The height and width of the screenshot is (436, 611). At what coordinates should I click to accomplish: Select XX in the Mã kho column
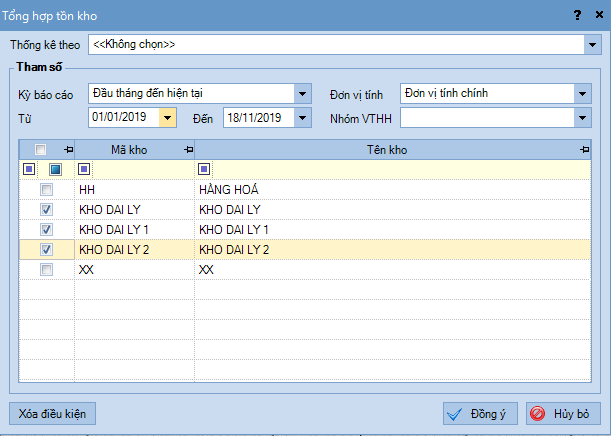(x=134, y=270)
